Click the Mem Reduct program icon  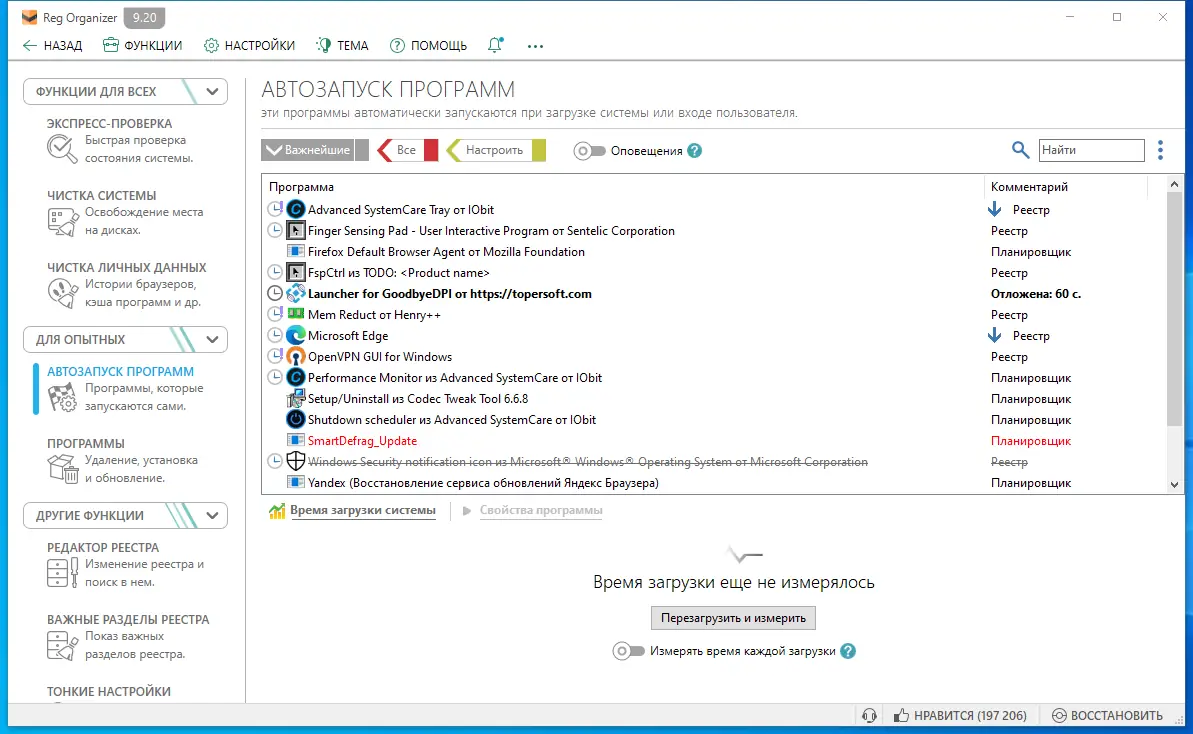point(295,314)
